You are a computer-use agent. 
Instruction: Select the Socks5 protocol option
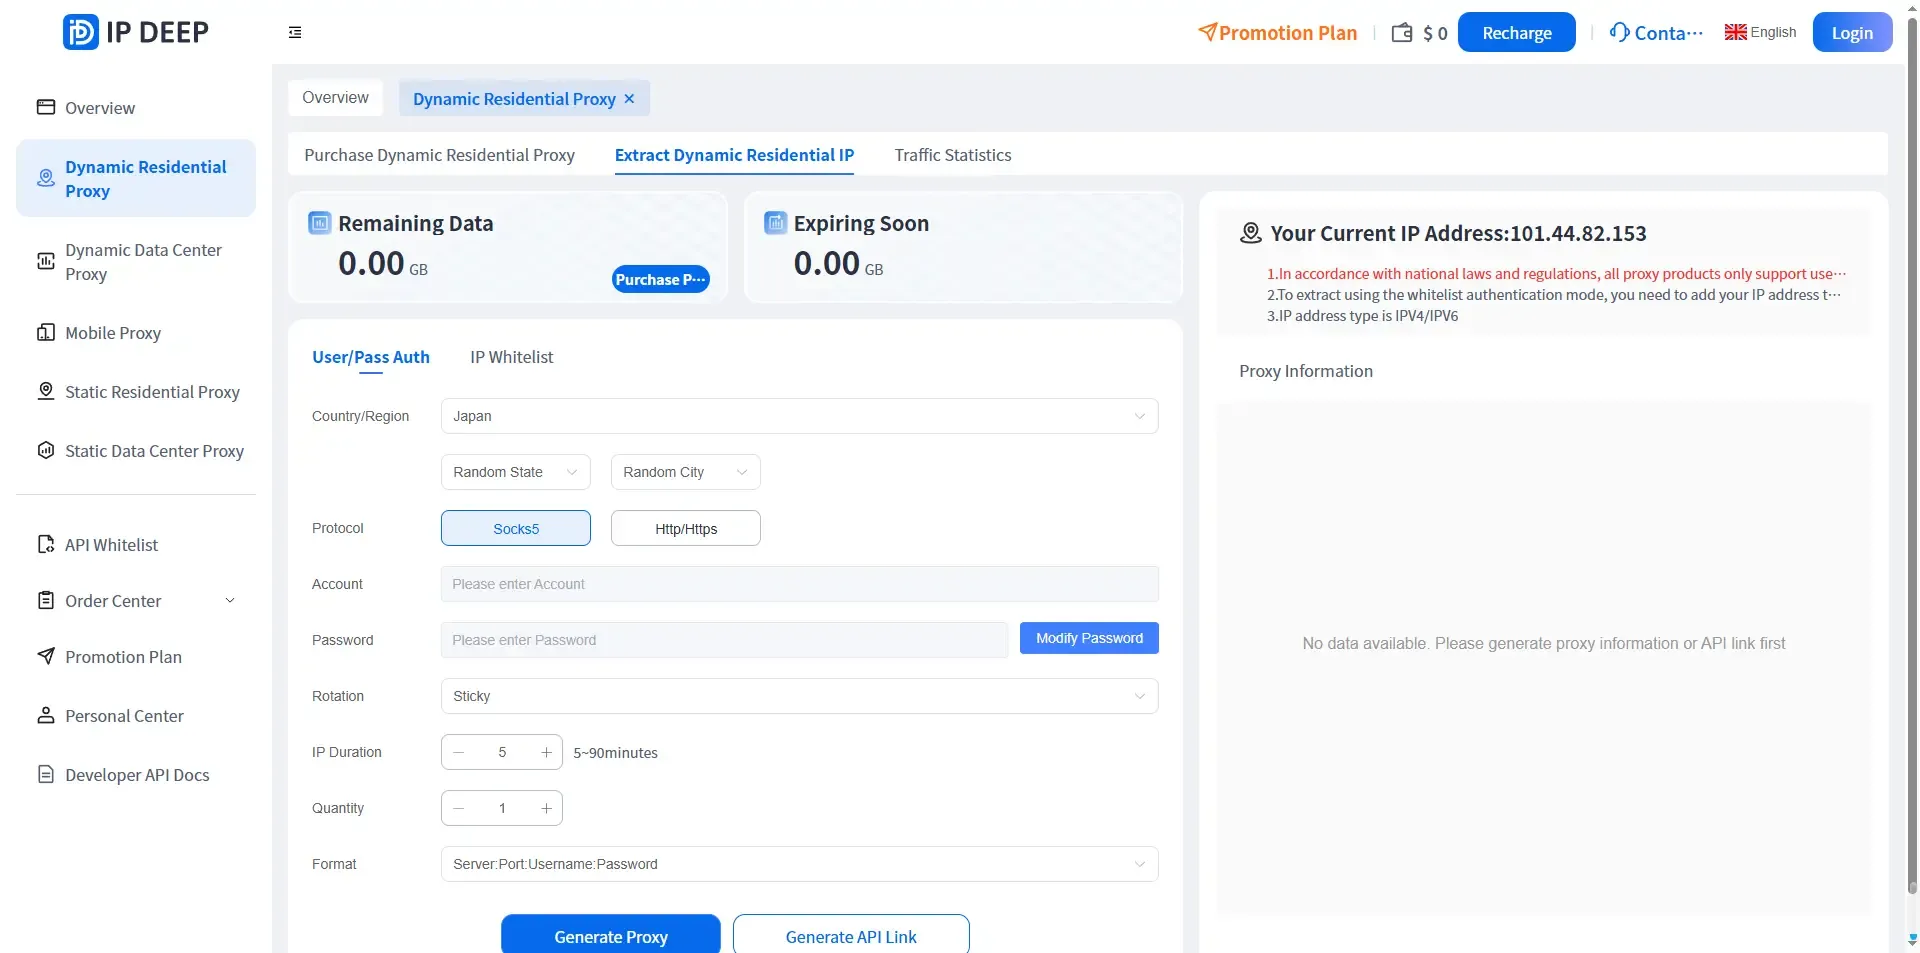516,528
